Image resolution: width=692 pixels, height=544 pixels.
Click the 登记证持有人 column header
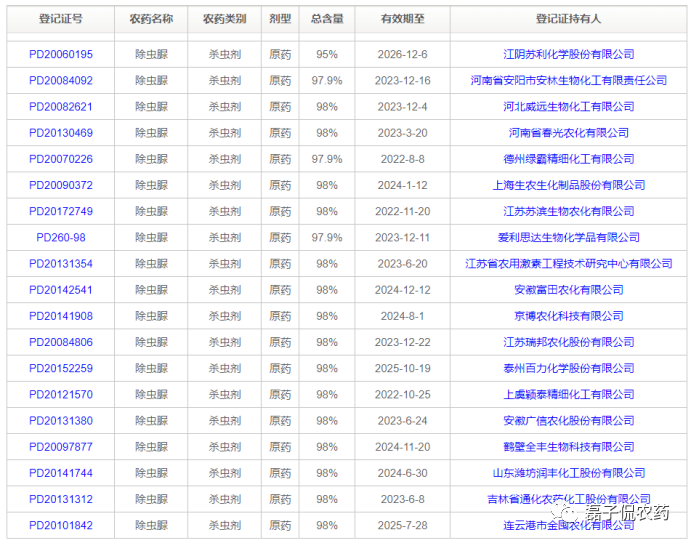568,19
